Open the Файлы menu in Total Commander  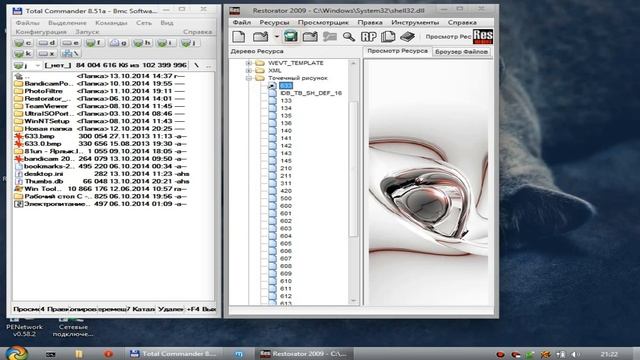pos(27,23)
